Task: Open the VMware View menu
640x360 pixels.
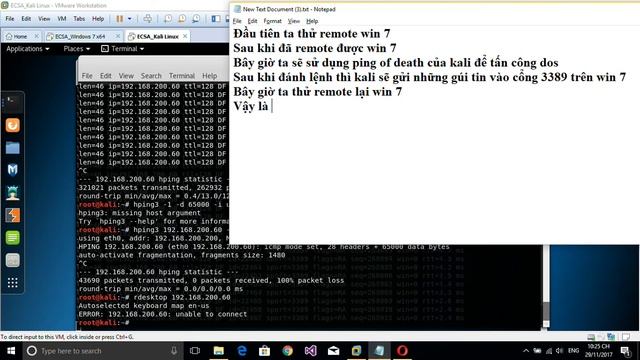Action: (x=44, y=19)
